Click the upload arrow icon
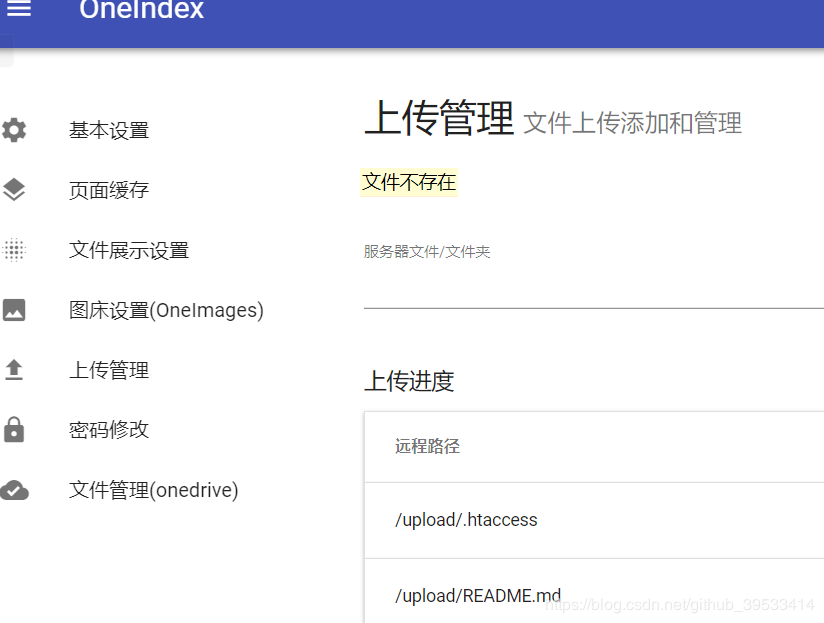The image size is (824, 623). 14,369
